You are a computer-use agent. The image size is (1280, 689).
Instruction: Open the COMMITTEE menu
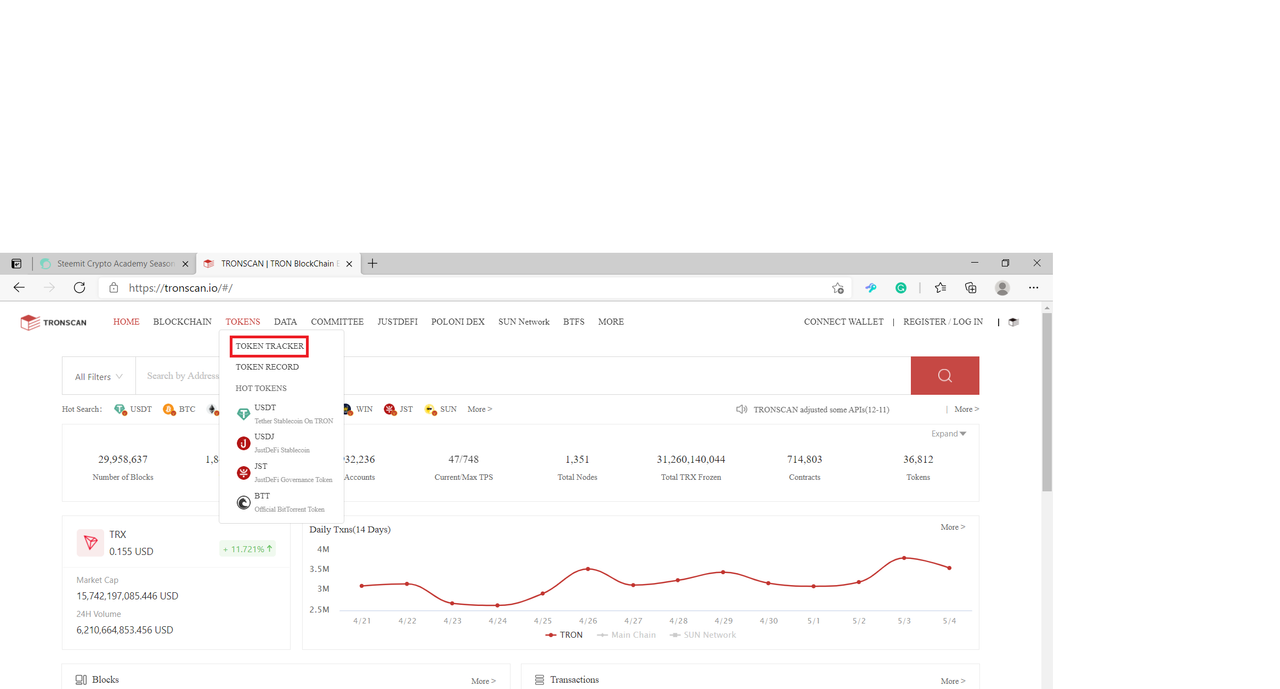(337, 322)
